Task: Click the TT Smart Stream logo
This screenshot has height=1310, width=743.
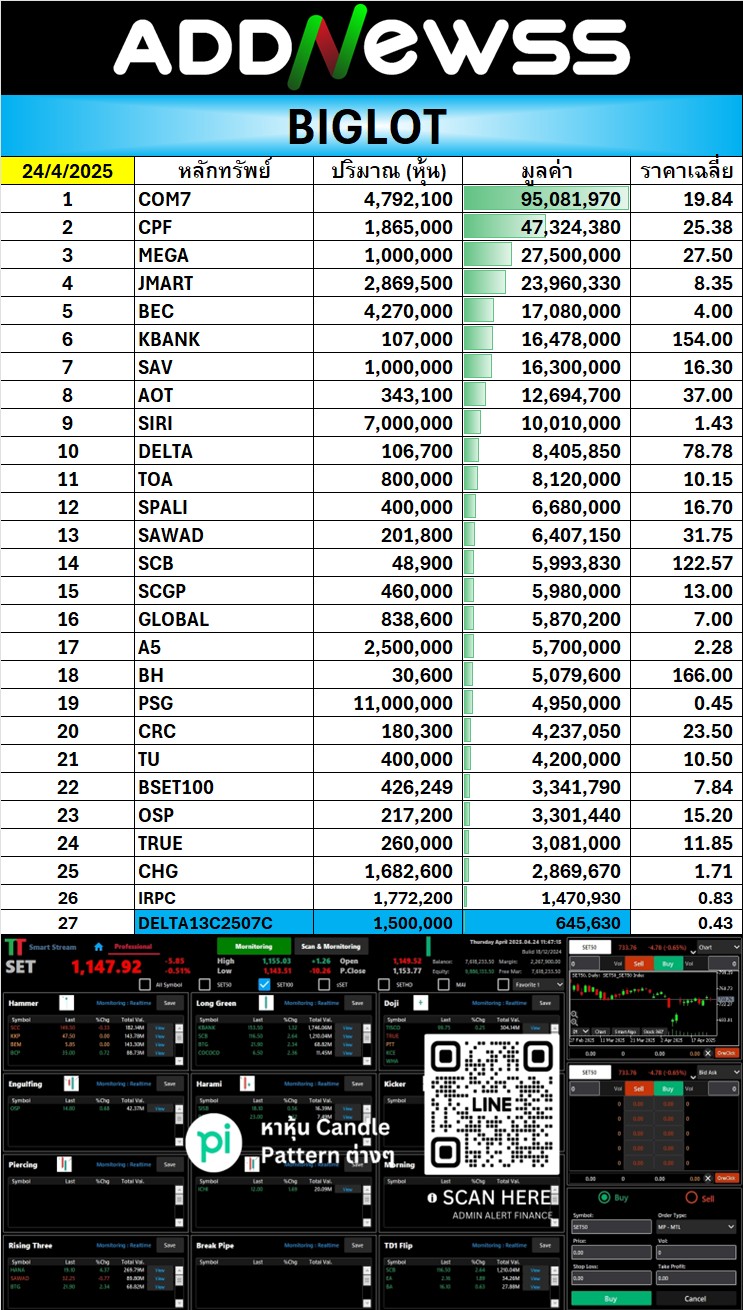Action: [x=16, y=946]
